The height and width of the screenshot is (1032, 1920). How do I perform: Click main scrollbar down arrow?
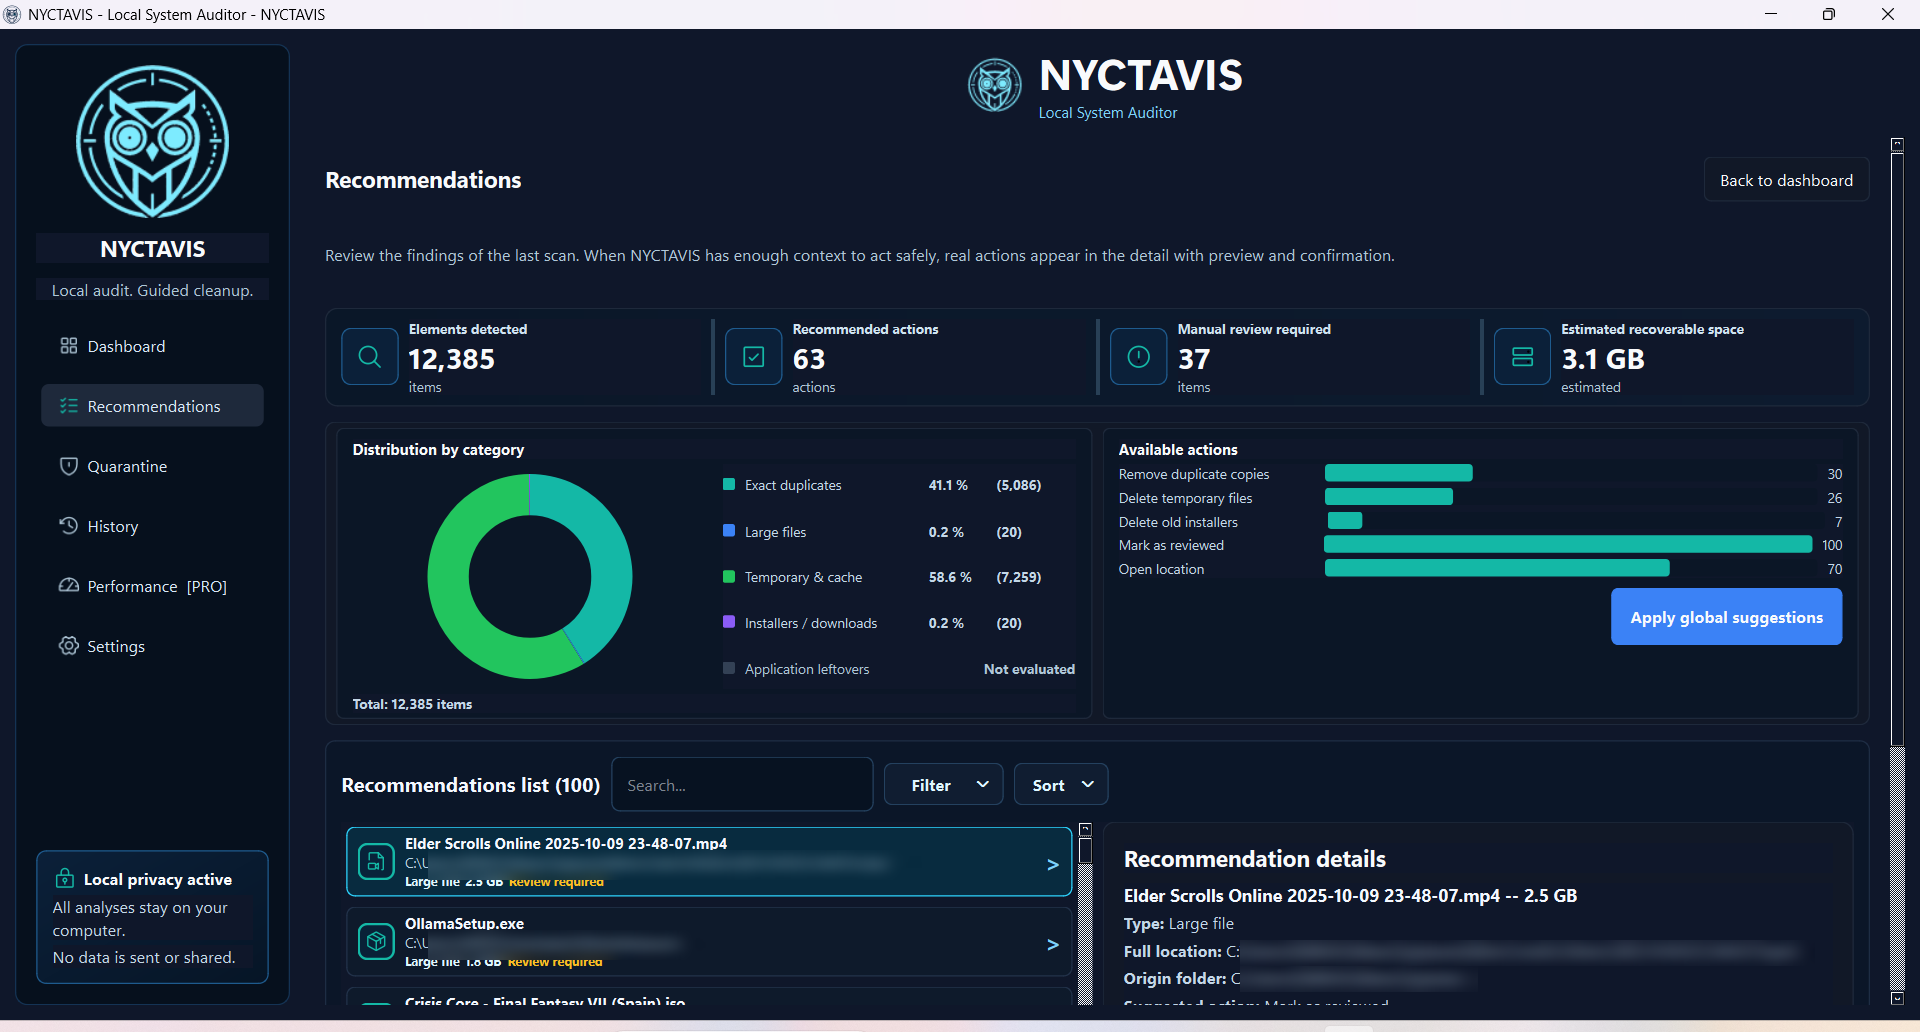(x=1897, y=998)
